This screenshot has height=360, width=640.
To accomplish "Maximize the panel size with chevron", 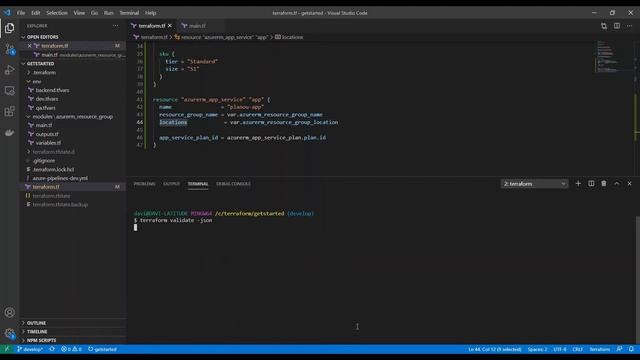I will coord(617,184).
